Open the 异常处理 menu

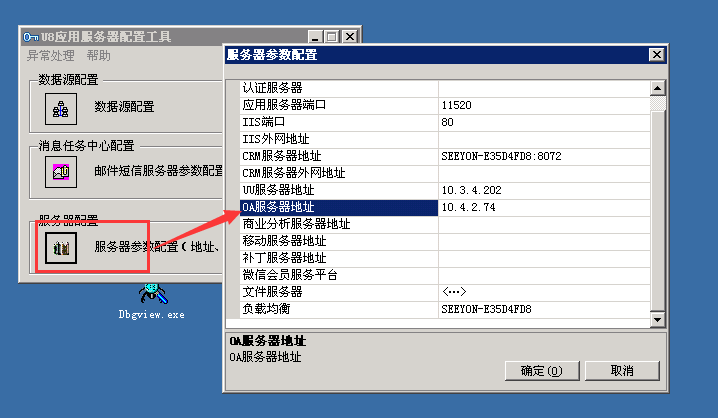[x=50, y=56]
